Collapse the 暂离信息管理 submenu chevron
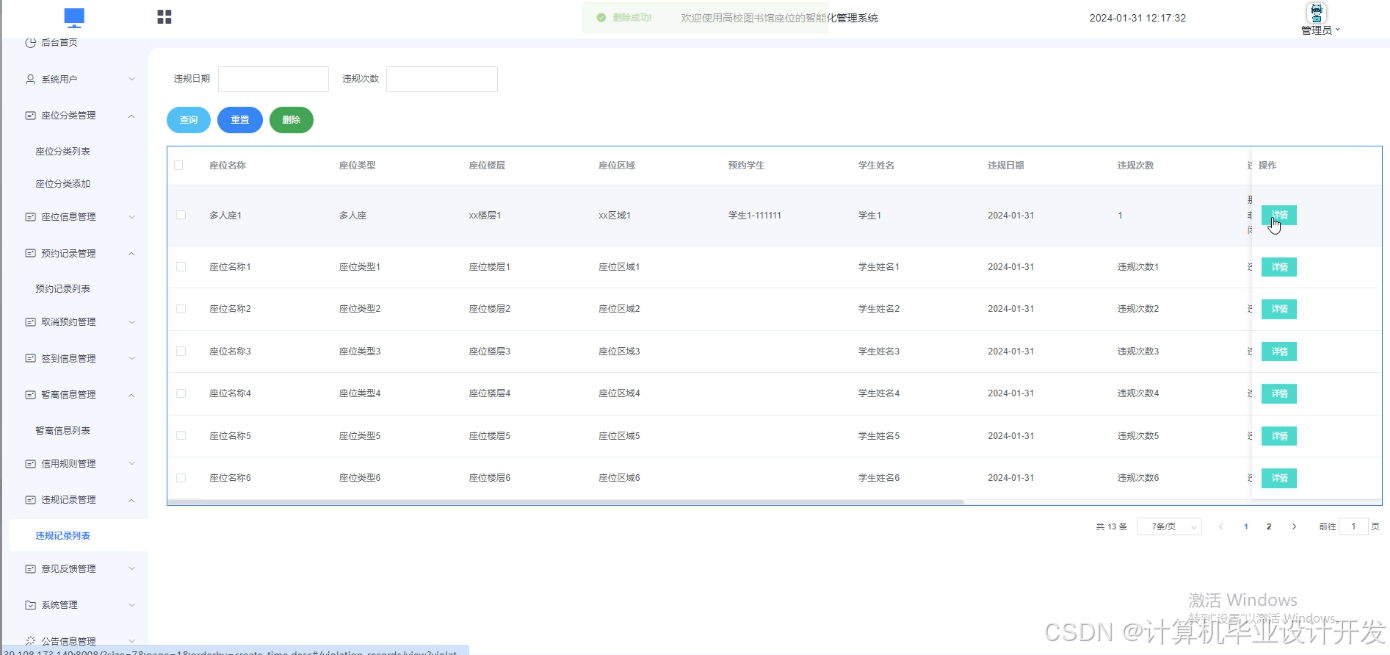Screen dimensions: 1390x655 [132, 394]
